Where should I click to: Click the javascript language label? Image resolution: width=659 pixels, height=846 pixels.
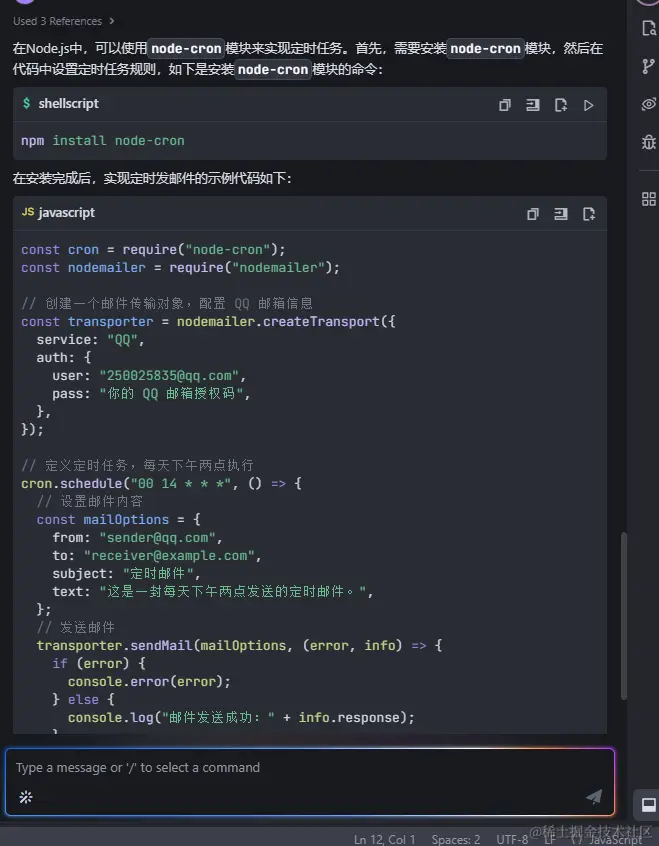(66, 213)
